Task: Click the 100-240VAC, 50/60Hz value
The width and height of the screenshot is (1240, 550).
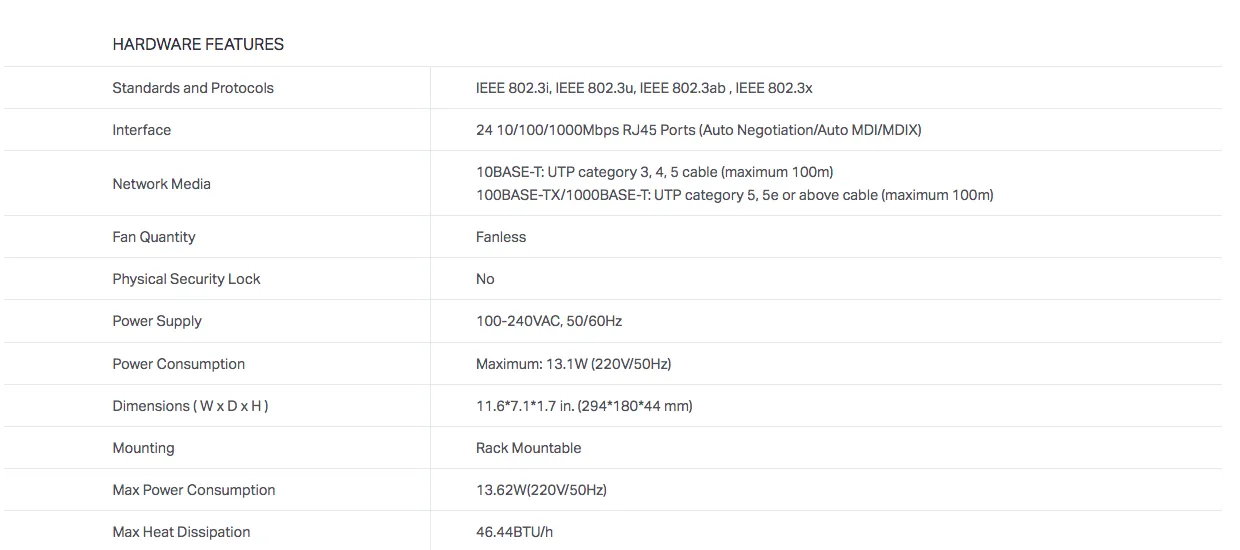Action: [549, 321]
